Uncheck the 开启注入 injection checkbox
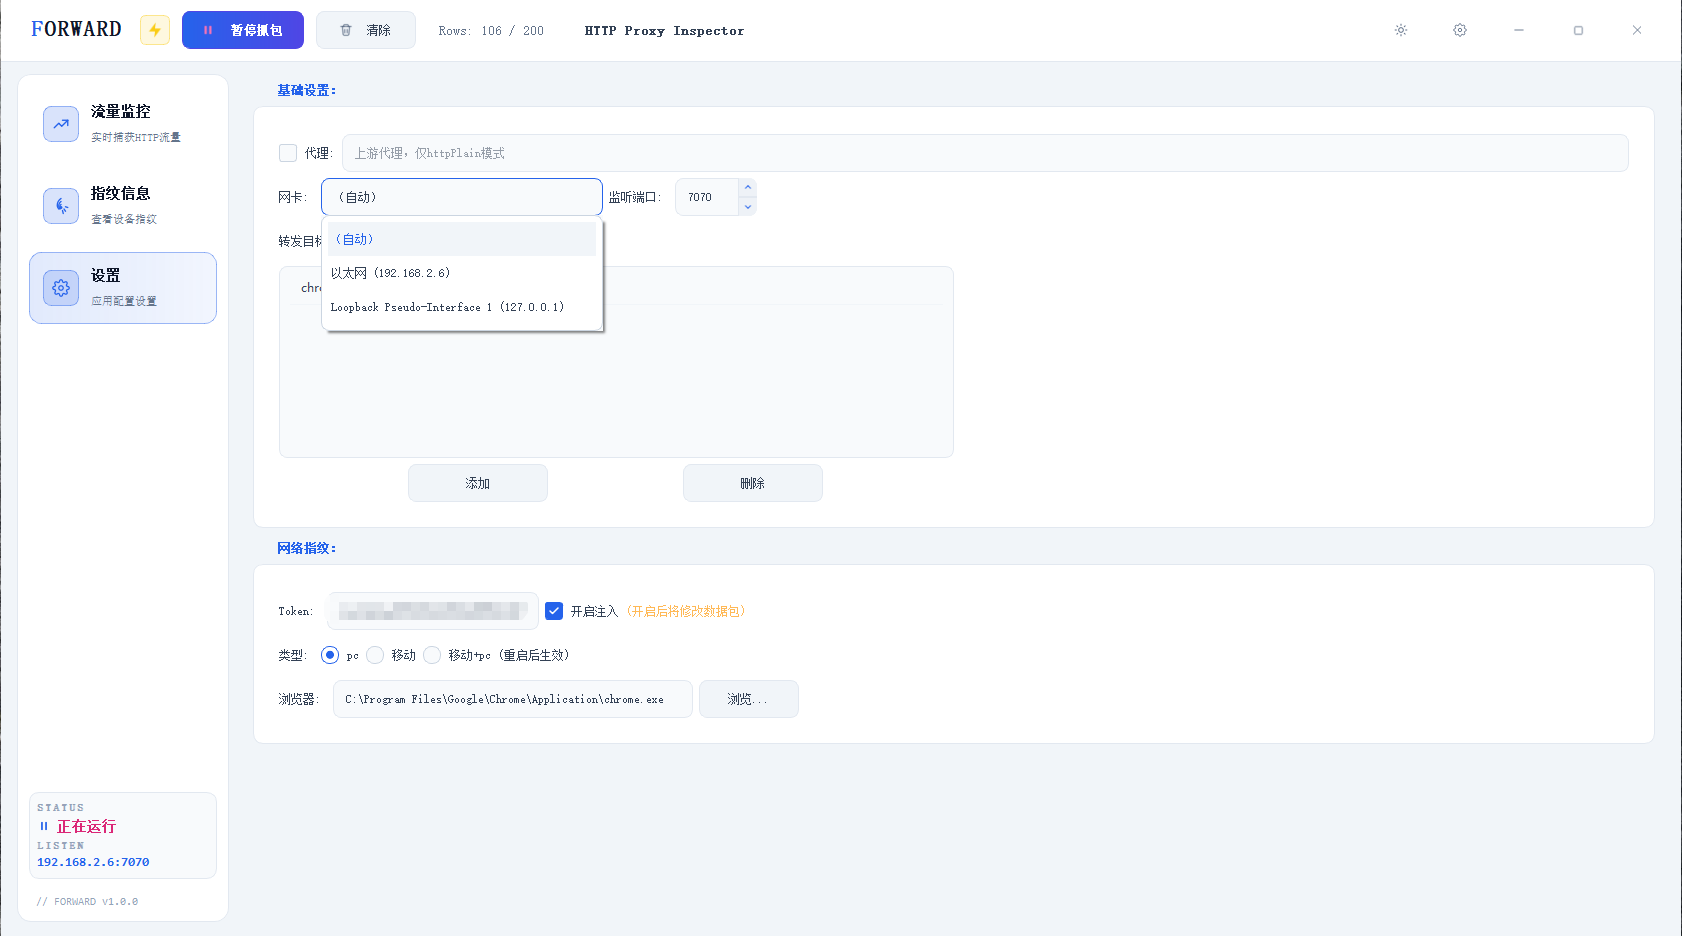Image resolution: width=1682 pixels, height=936 pixels. 554,611
